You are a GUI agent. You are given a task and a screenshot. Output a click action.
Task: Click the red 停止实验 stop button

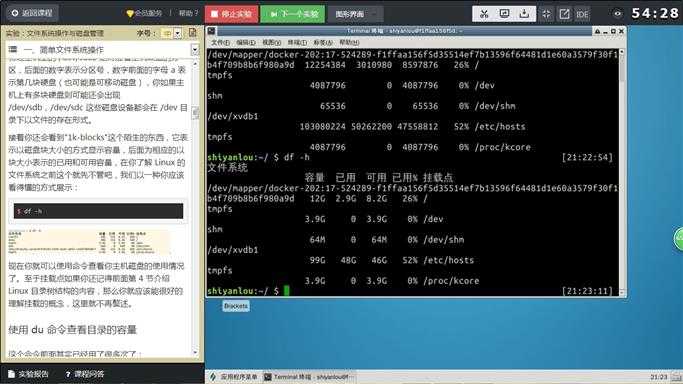click(x=231, y=14)
